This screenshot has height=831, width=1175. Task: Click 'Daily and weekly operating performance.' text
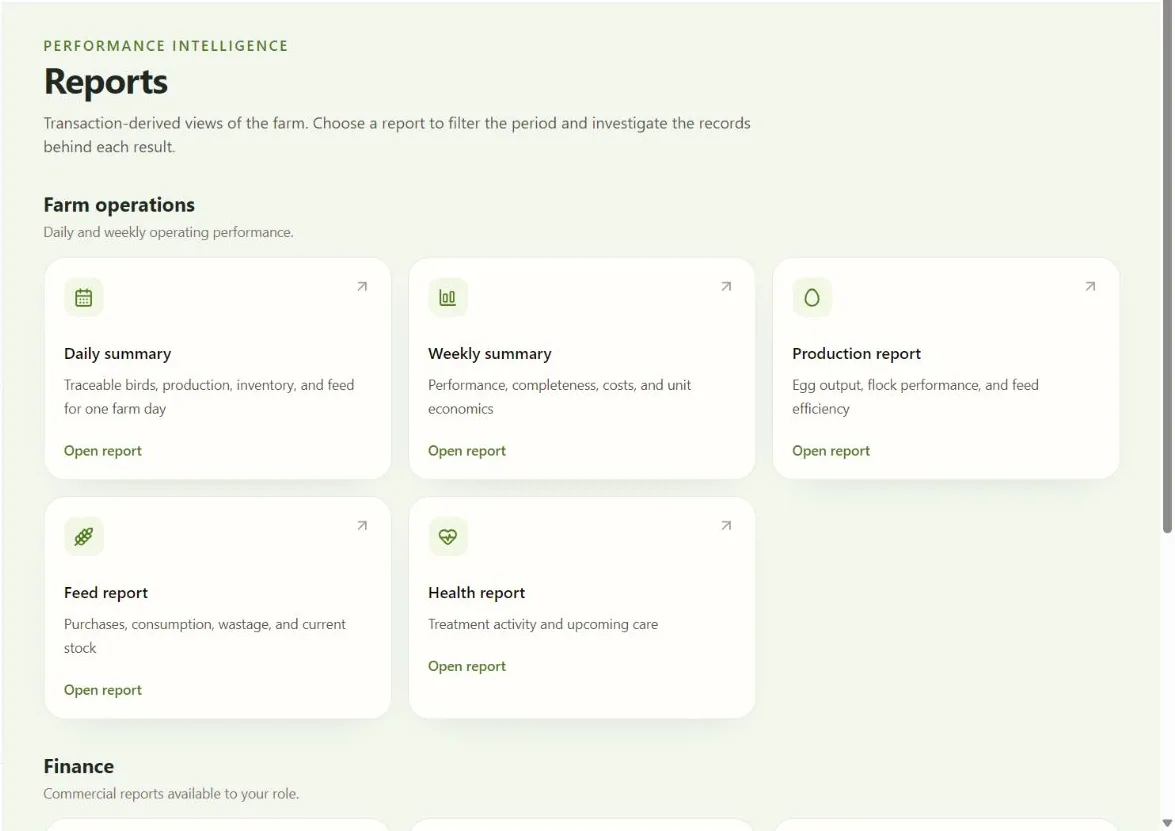[x=169, y=232]
